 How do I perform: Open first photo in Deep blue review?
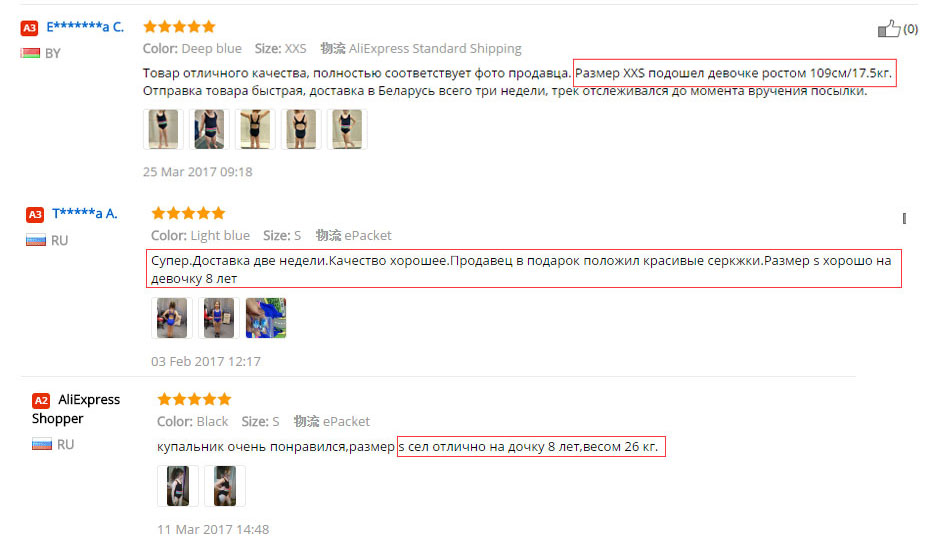point(163,129)
